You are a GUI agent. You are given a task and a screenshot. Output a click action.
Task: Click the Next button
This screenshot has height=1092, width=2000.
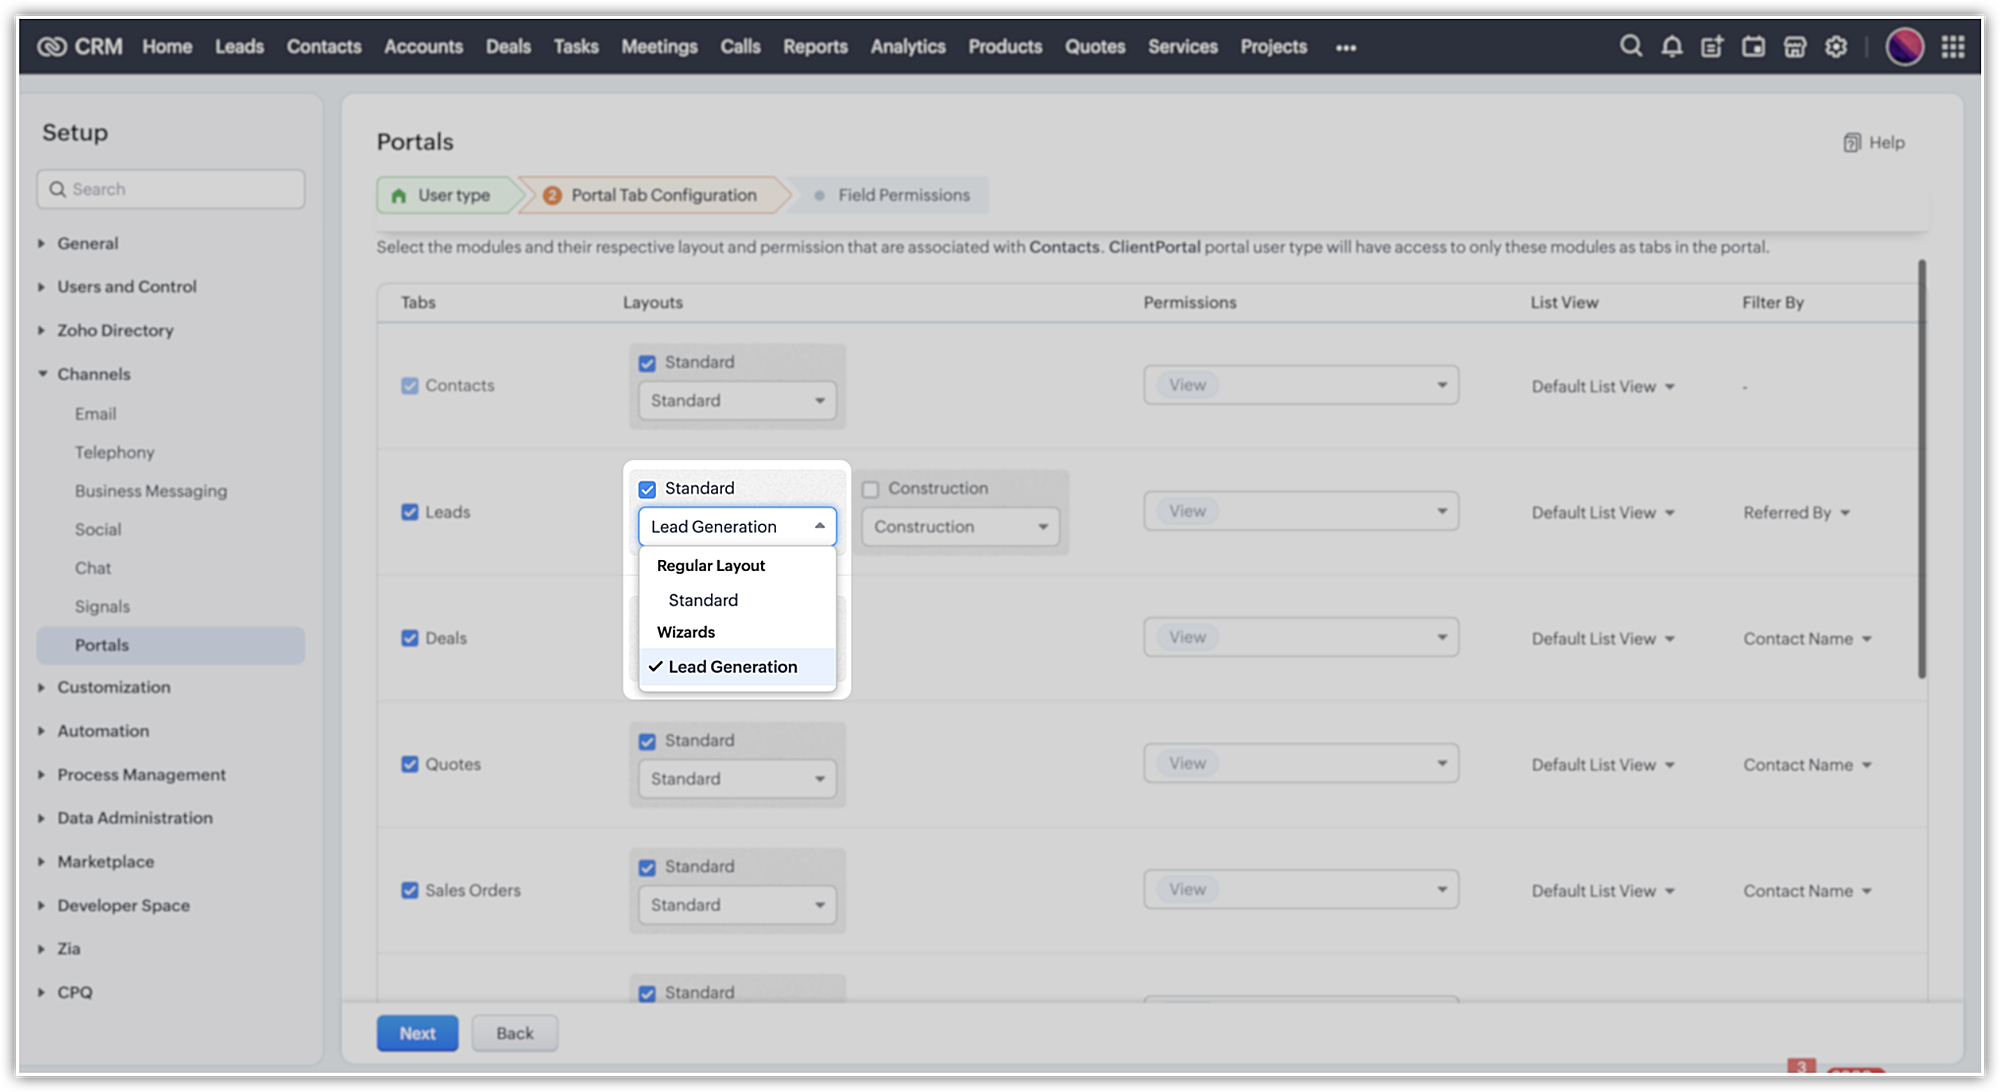[x=417, y=1033]
